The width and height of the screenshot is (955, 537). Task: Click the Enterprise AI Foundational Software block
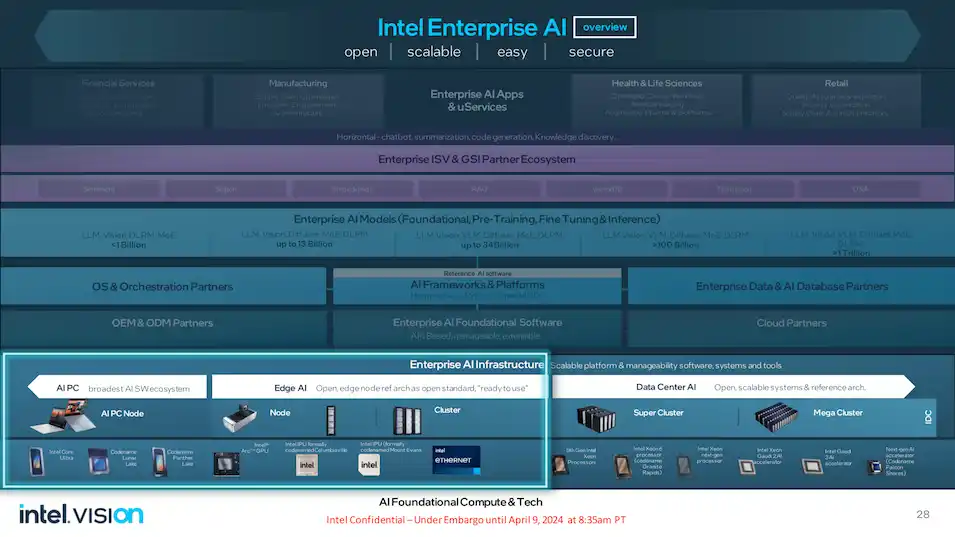coord(478,328)
